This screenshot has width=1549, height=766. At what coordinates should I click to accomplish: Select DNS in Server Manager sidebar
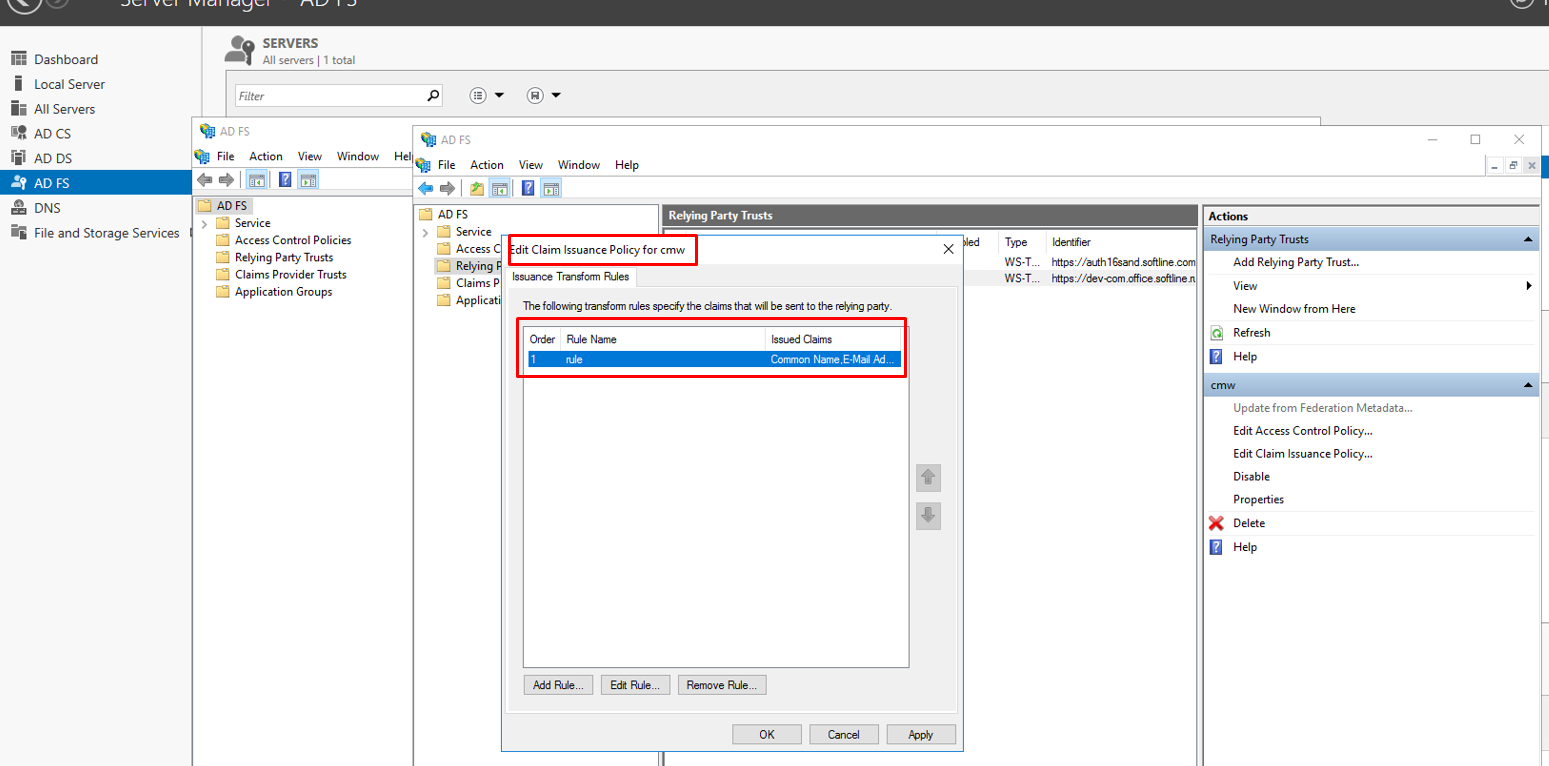pos(47,208)
